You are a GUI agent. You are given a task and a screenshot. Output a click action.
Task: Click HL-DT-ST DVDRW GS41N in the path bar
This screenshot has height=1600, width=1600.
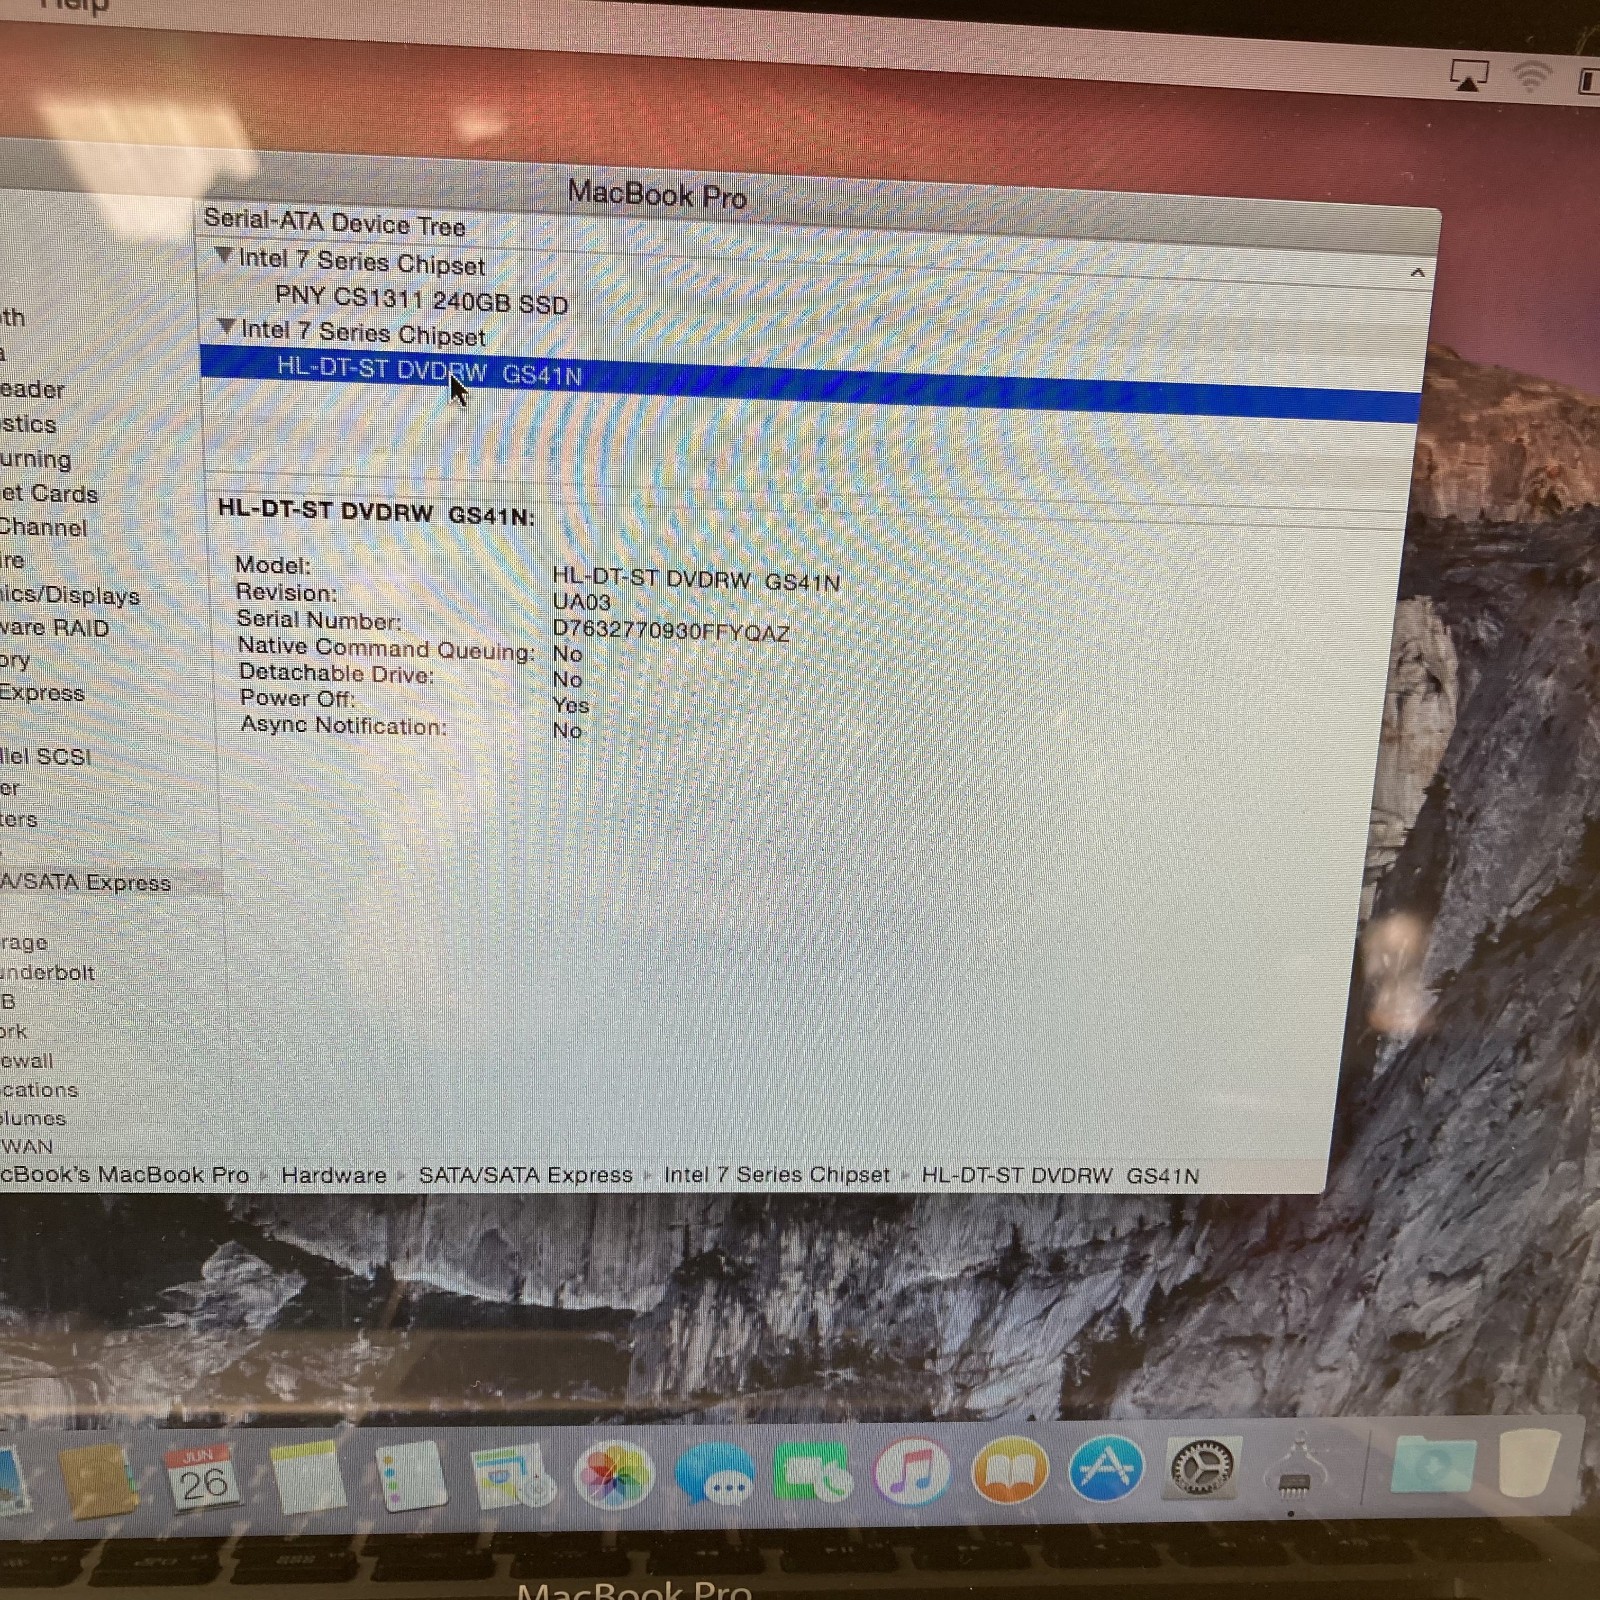pos(1060,1176)
